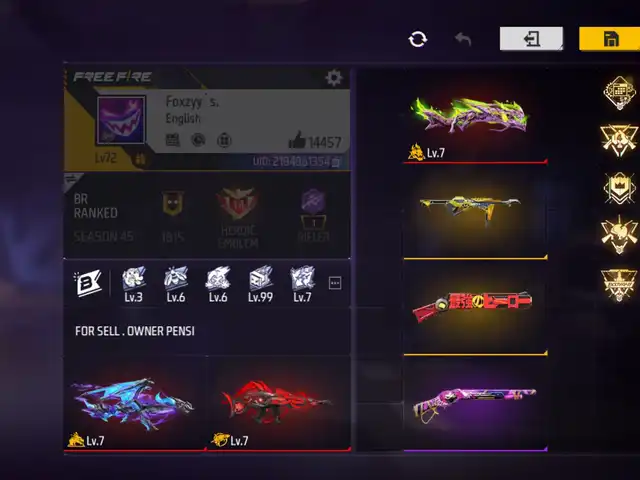640x480 pixels.
Task: Select the Lv.3 pet skill icon
Action: point(133,284)
